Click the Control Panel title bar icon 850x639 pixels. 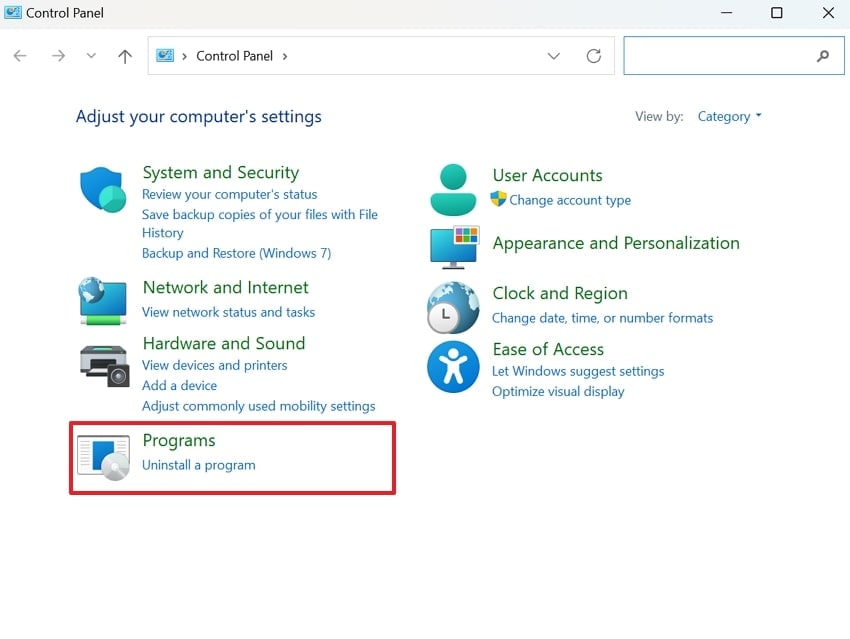(12, 12)
